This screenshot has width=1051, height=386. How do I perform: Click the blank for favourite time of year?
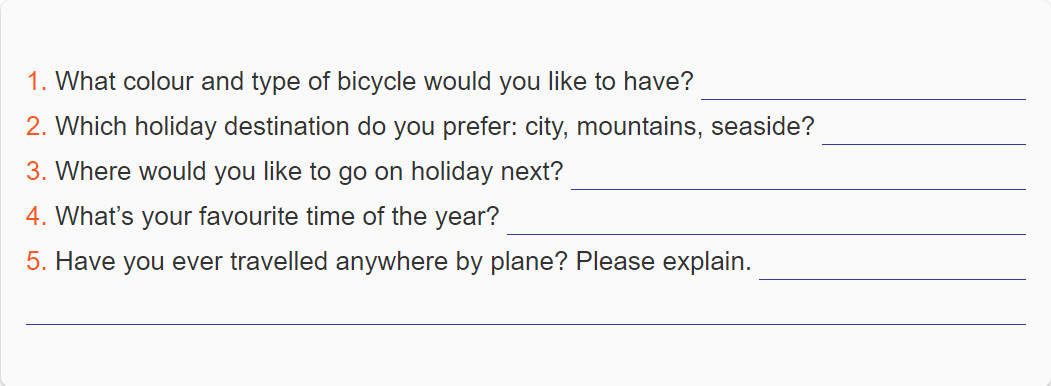(x=766, y=218)
